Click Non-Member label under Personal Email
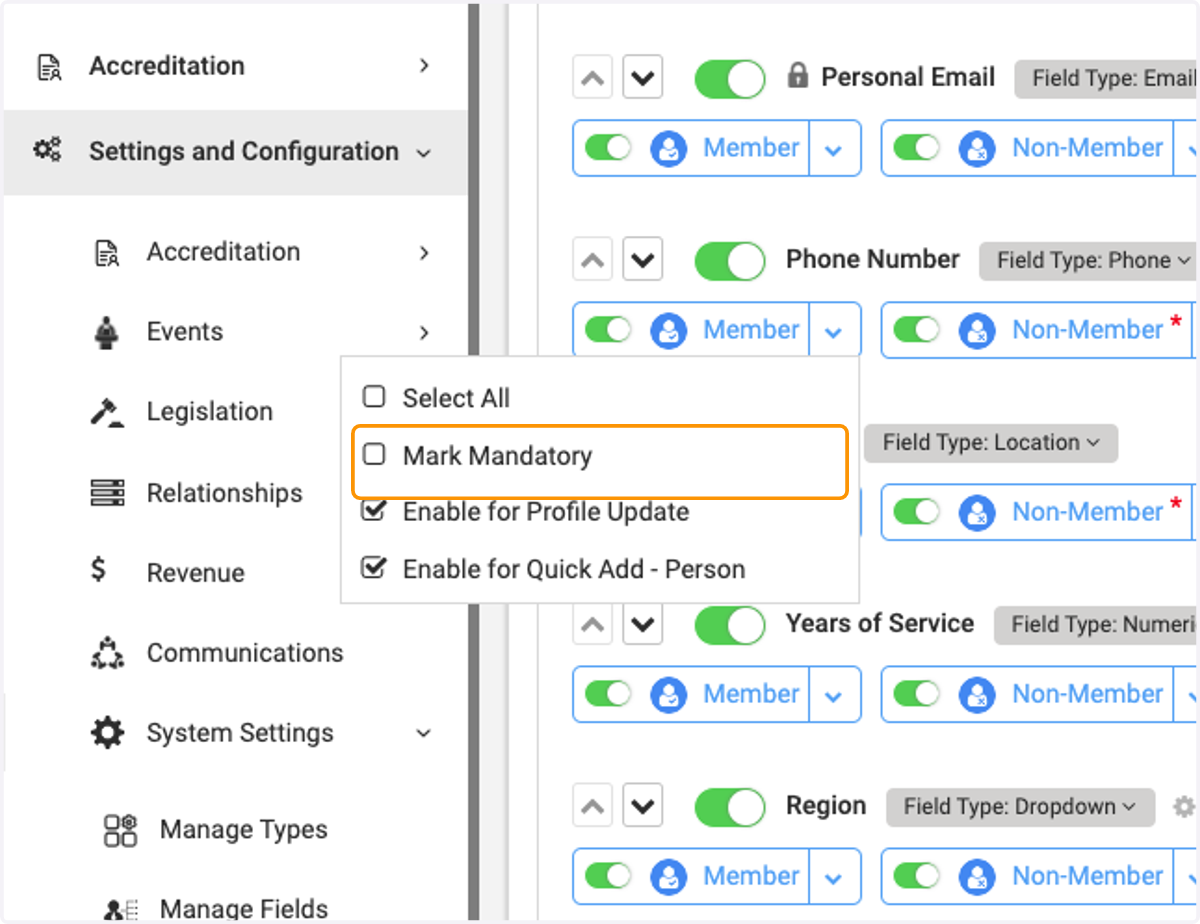1200x924 pixels. click(x=1088, y=148)
